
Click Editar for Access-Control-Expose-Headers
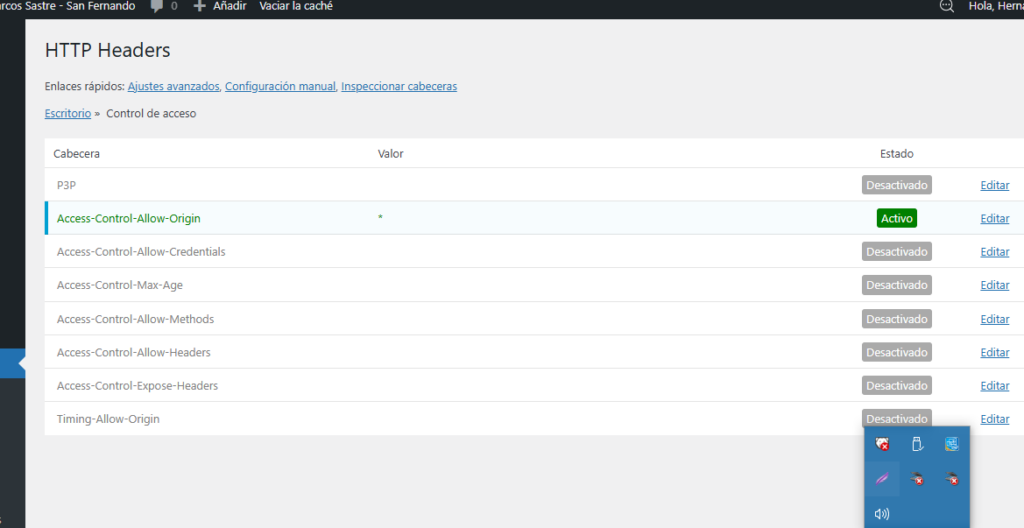pyautogui.click(x=994, y=386)
